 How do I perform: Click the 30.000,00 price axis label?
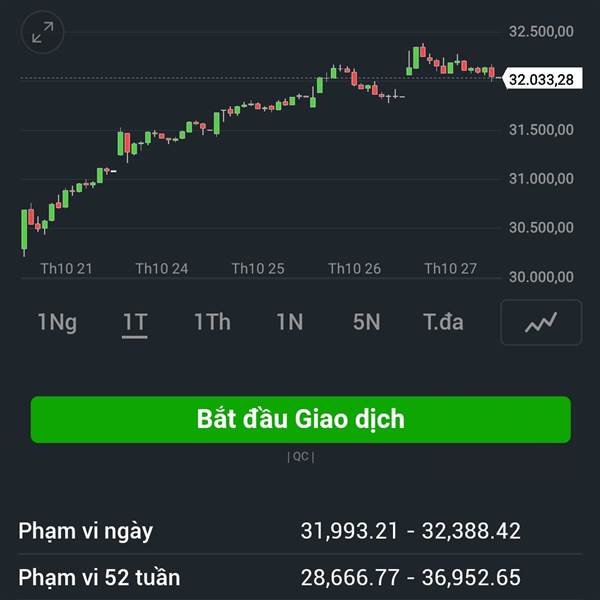tap(541, 277)
